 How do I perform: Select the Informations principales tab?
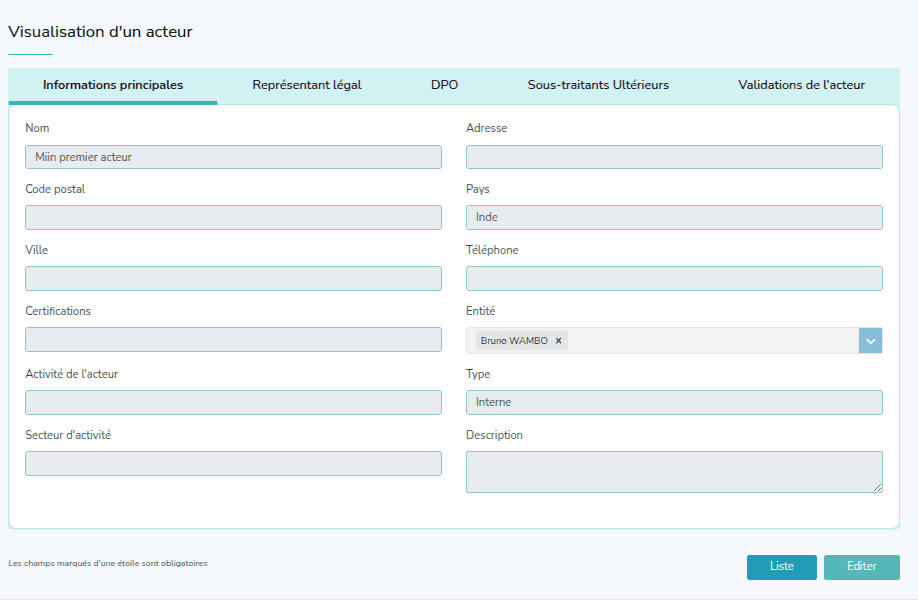pos(113,85)
